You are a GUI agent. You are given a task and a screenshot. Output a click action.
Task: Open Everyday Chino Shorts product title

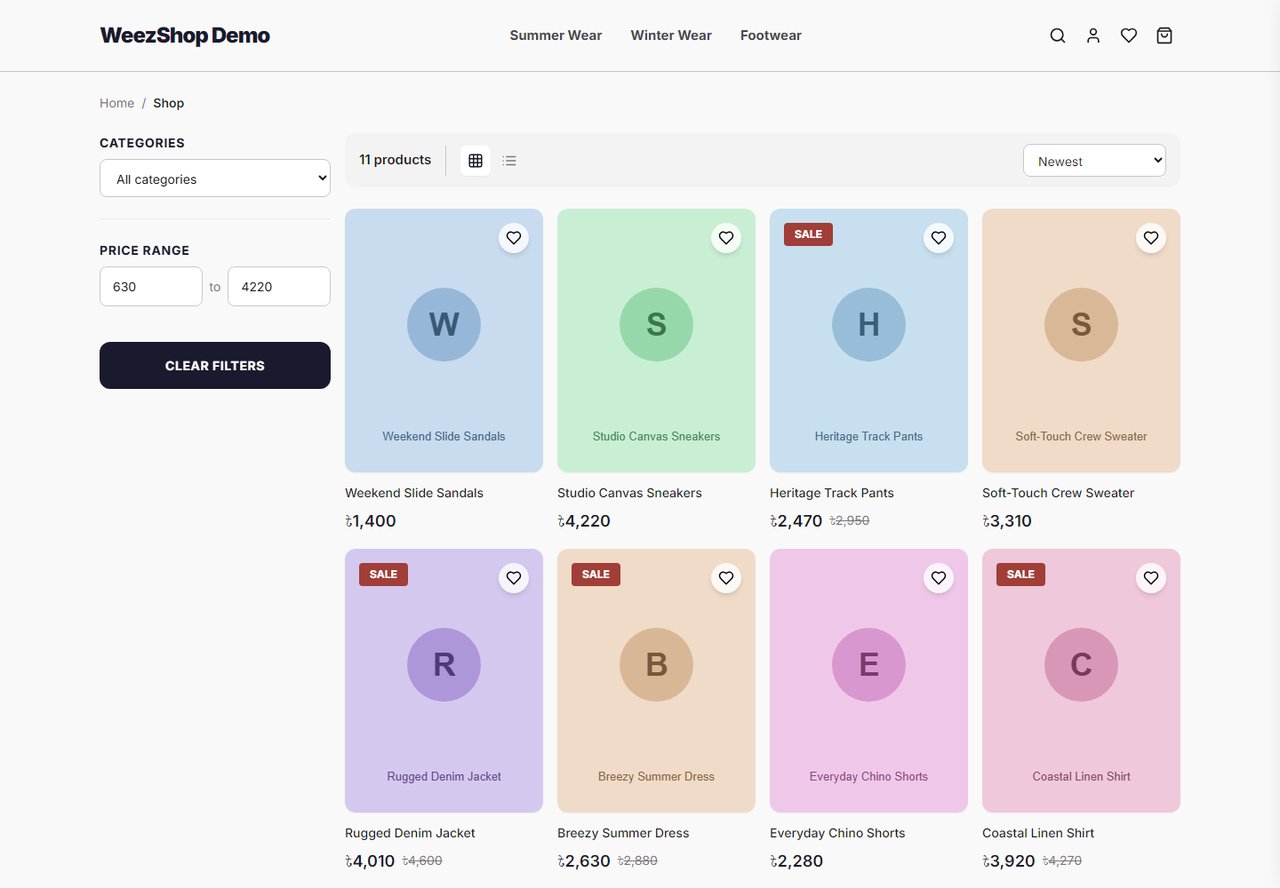(x=838, y=833)
